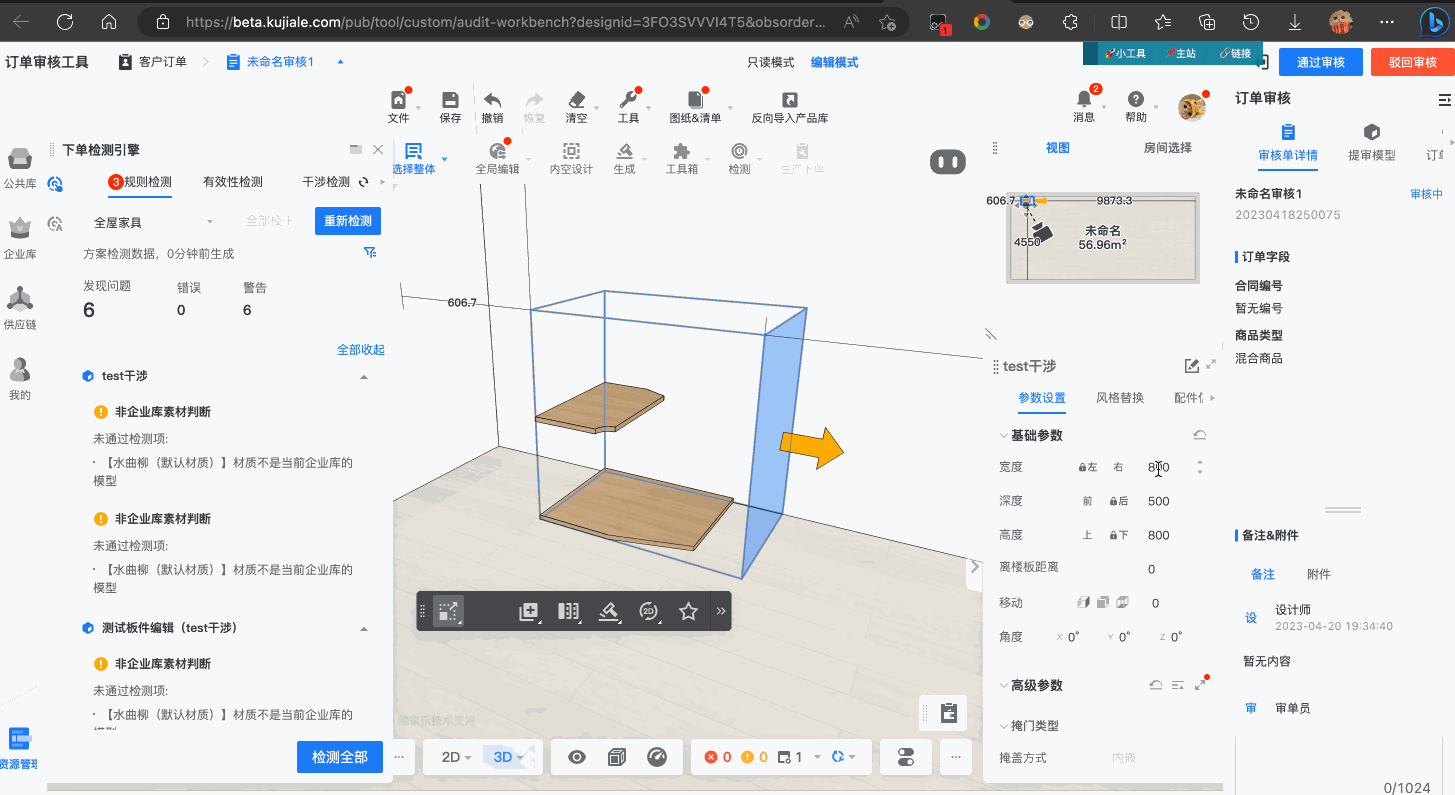
Task: Toggle the eye visibility icon in bottom bar
Action: click(x=577, y=757)
